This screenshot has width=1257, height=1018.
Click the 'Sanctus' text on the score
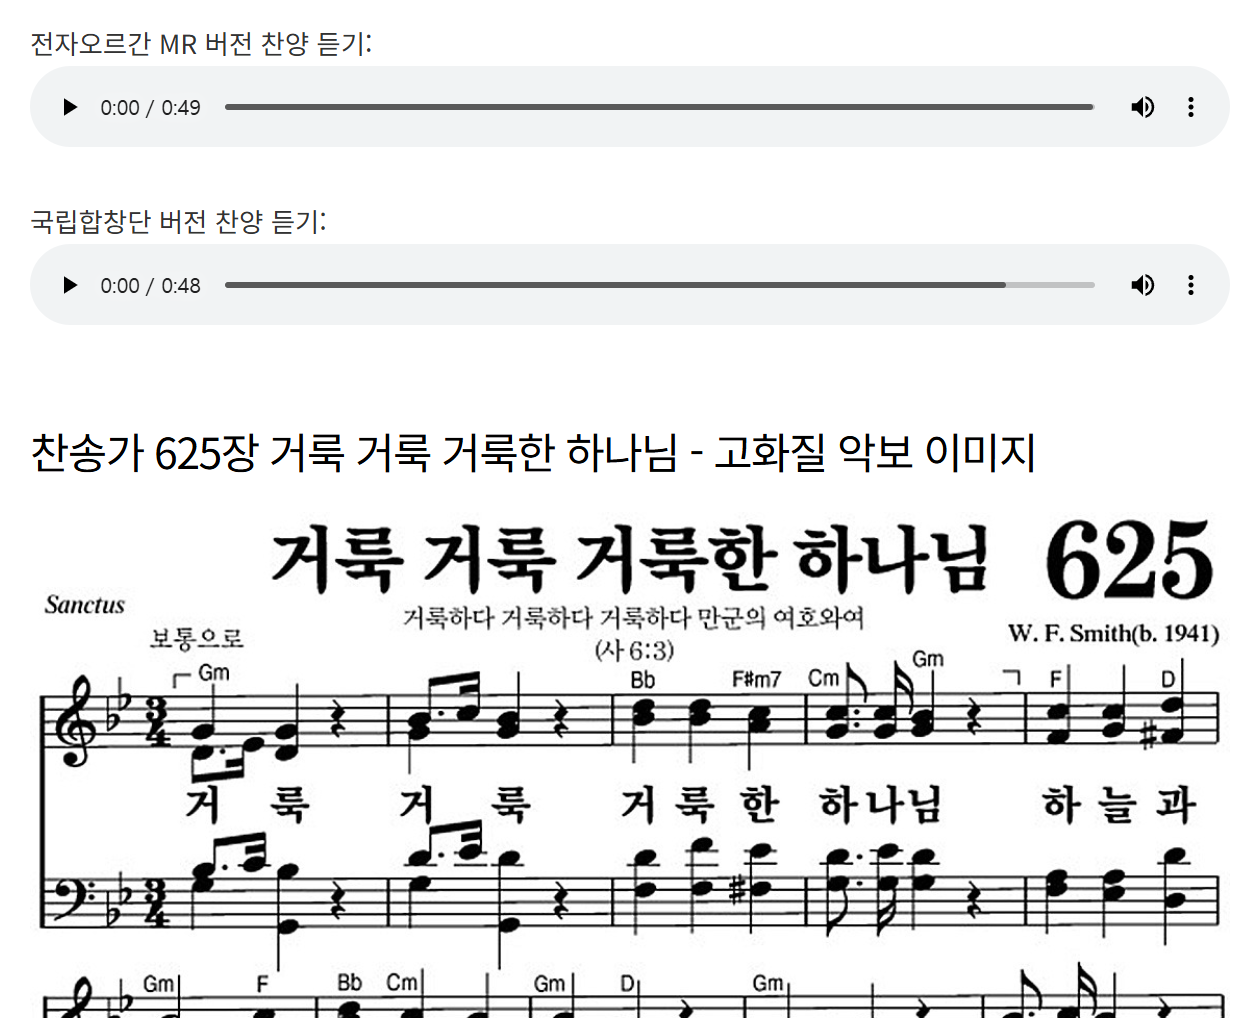click(85, 605)
